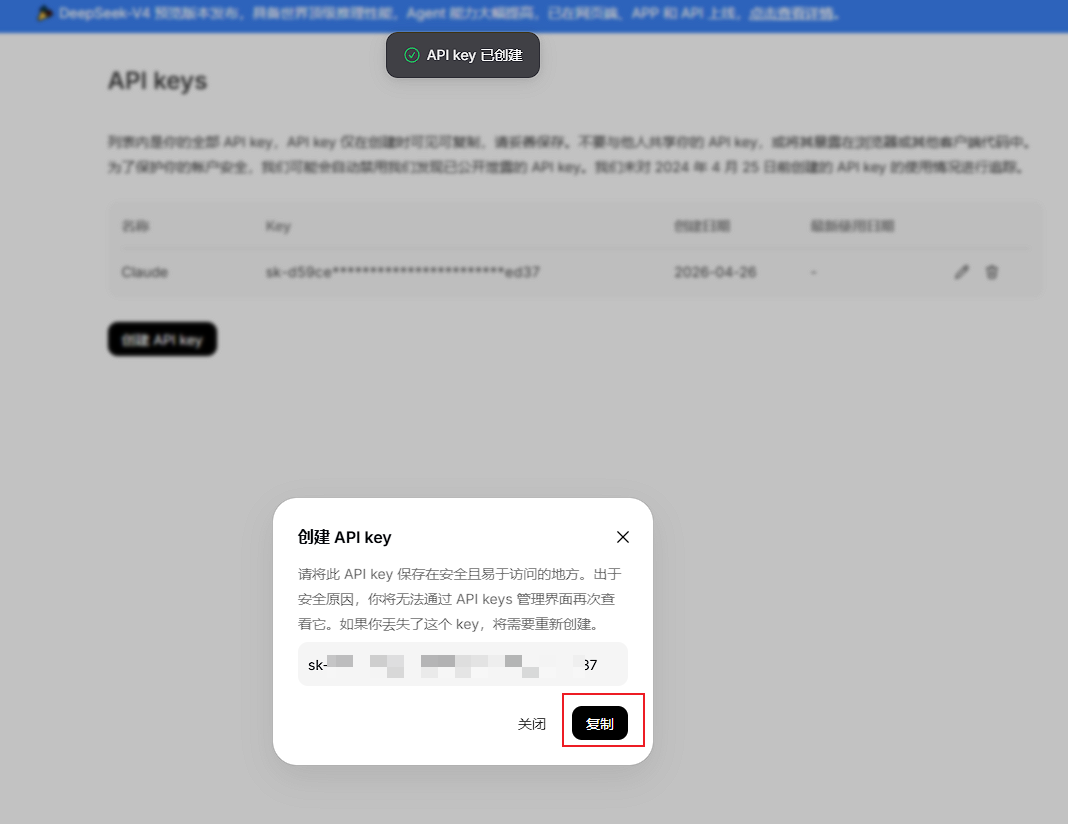Click the "API keys" page heading
The height and width of the screenshot is (824, 1068).
click(x=157, y=80)
